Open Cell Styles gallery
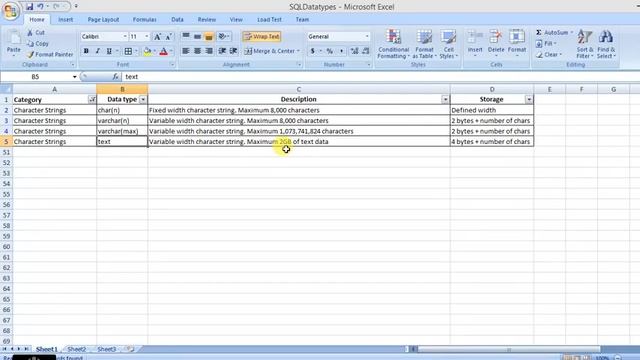Image resolution: width=640 pixels, height=360 pixels. [x=448, y=44]
